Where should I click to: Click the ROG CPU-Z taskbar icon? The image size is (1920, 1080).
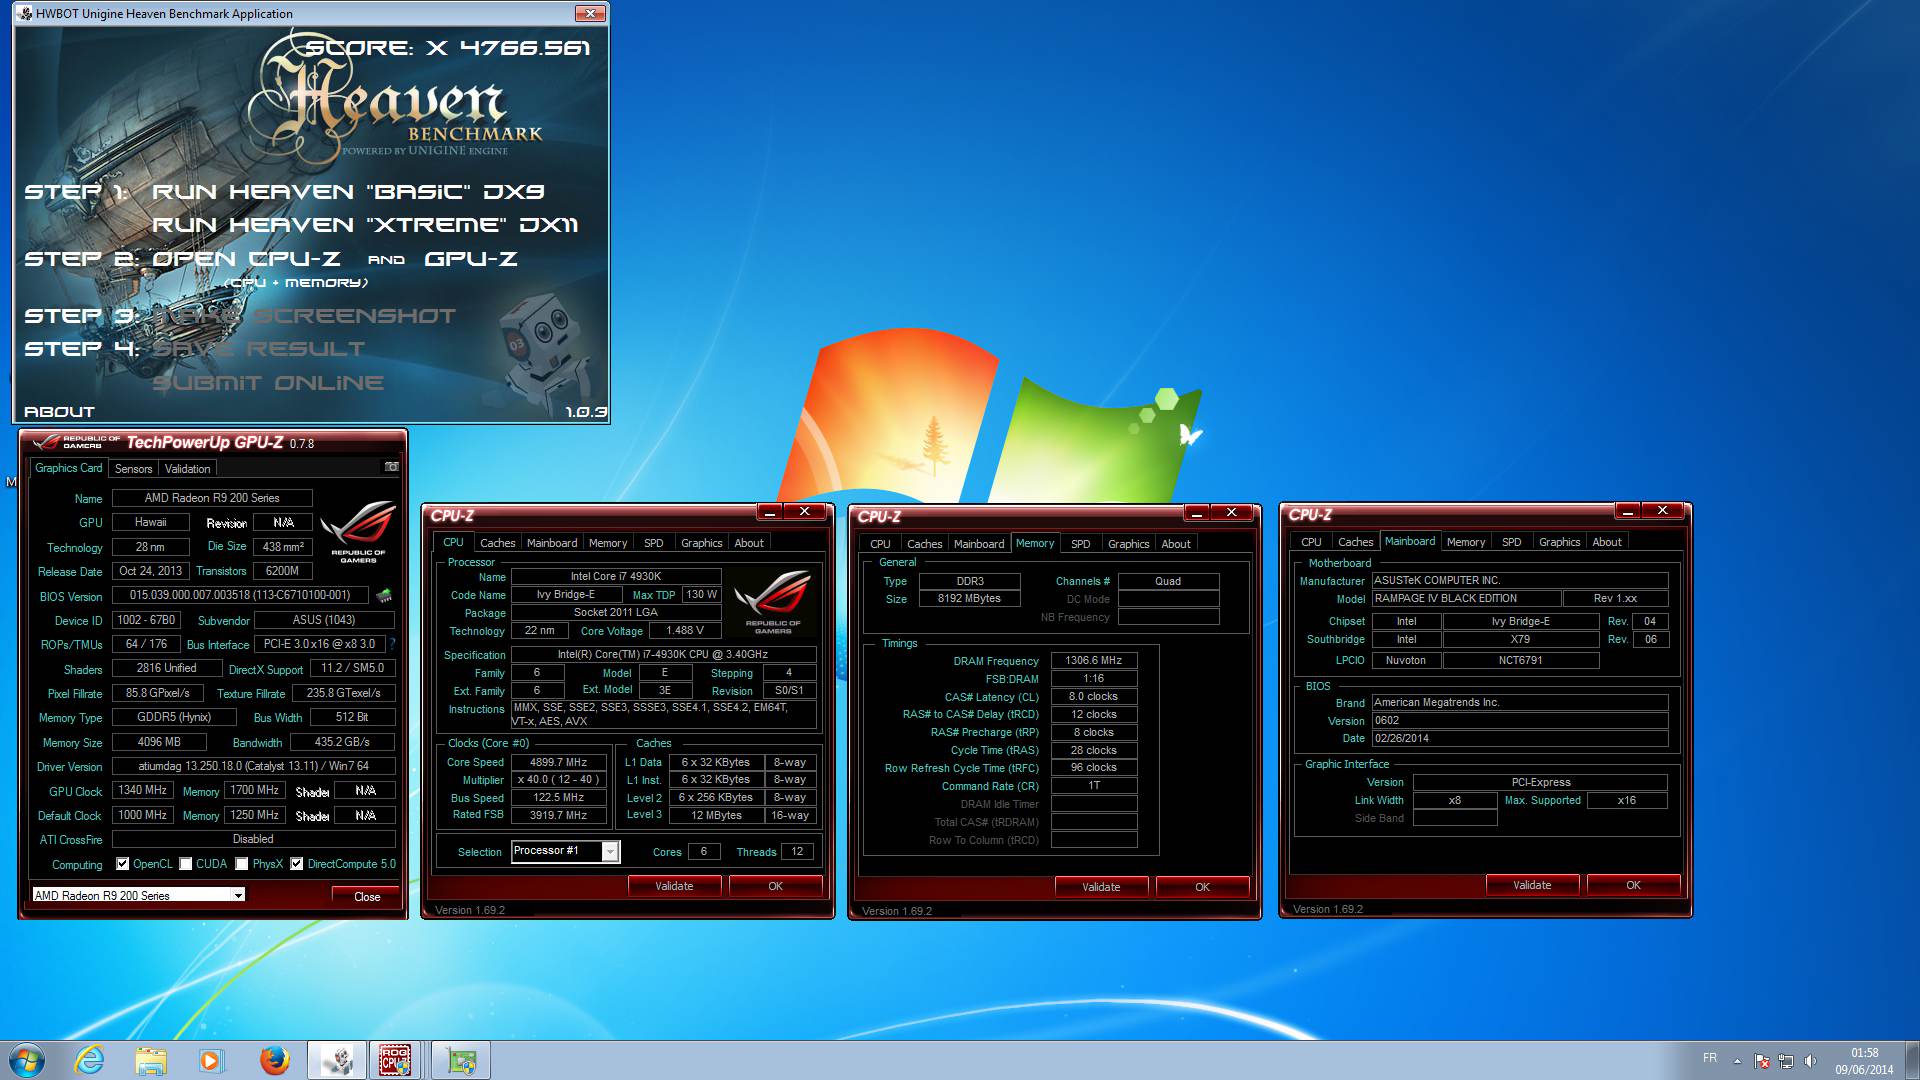tap(397, 1060)
